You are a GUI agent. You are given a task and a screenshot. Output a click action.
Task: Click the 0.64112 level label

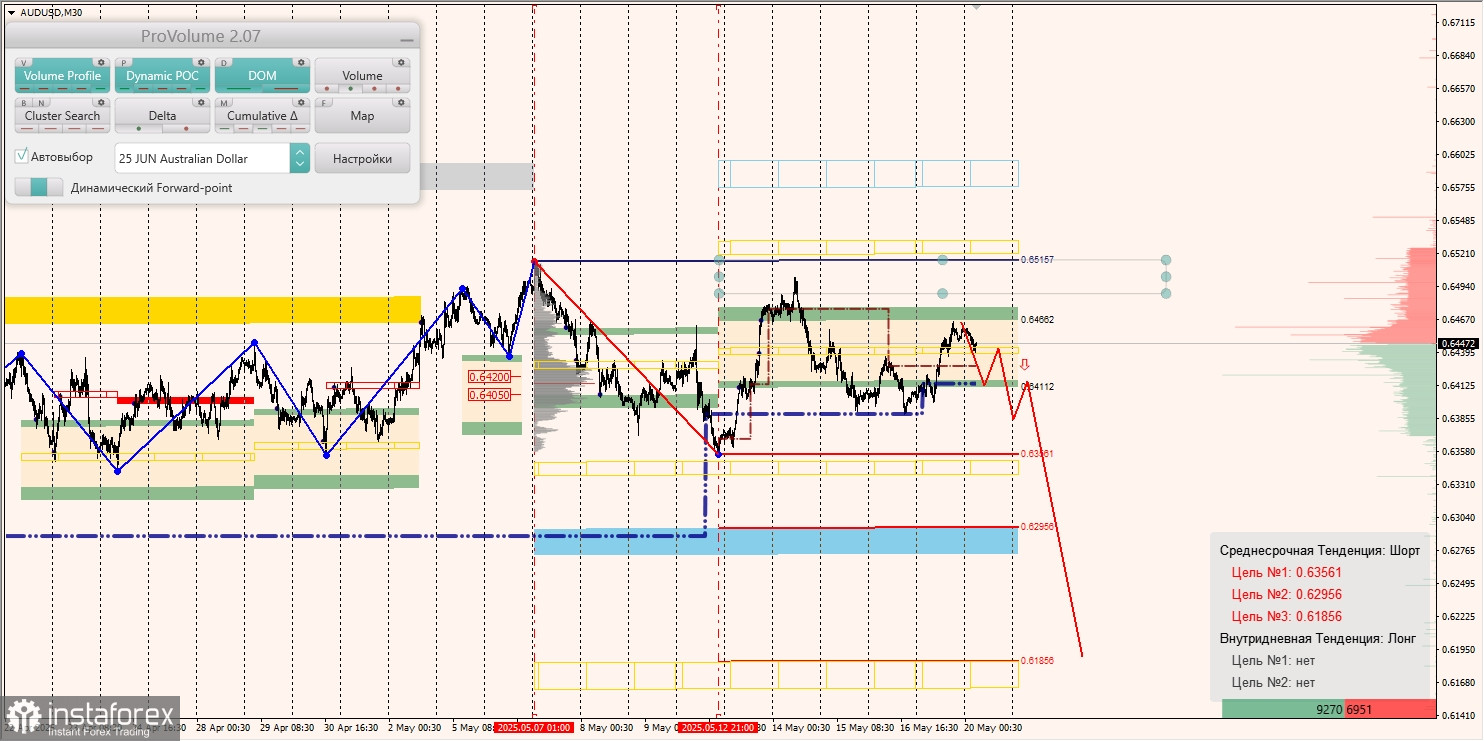(x=1038, y=386)
